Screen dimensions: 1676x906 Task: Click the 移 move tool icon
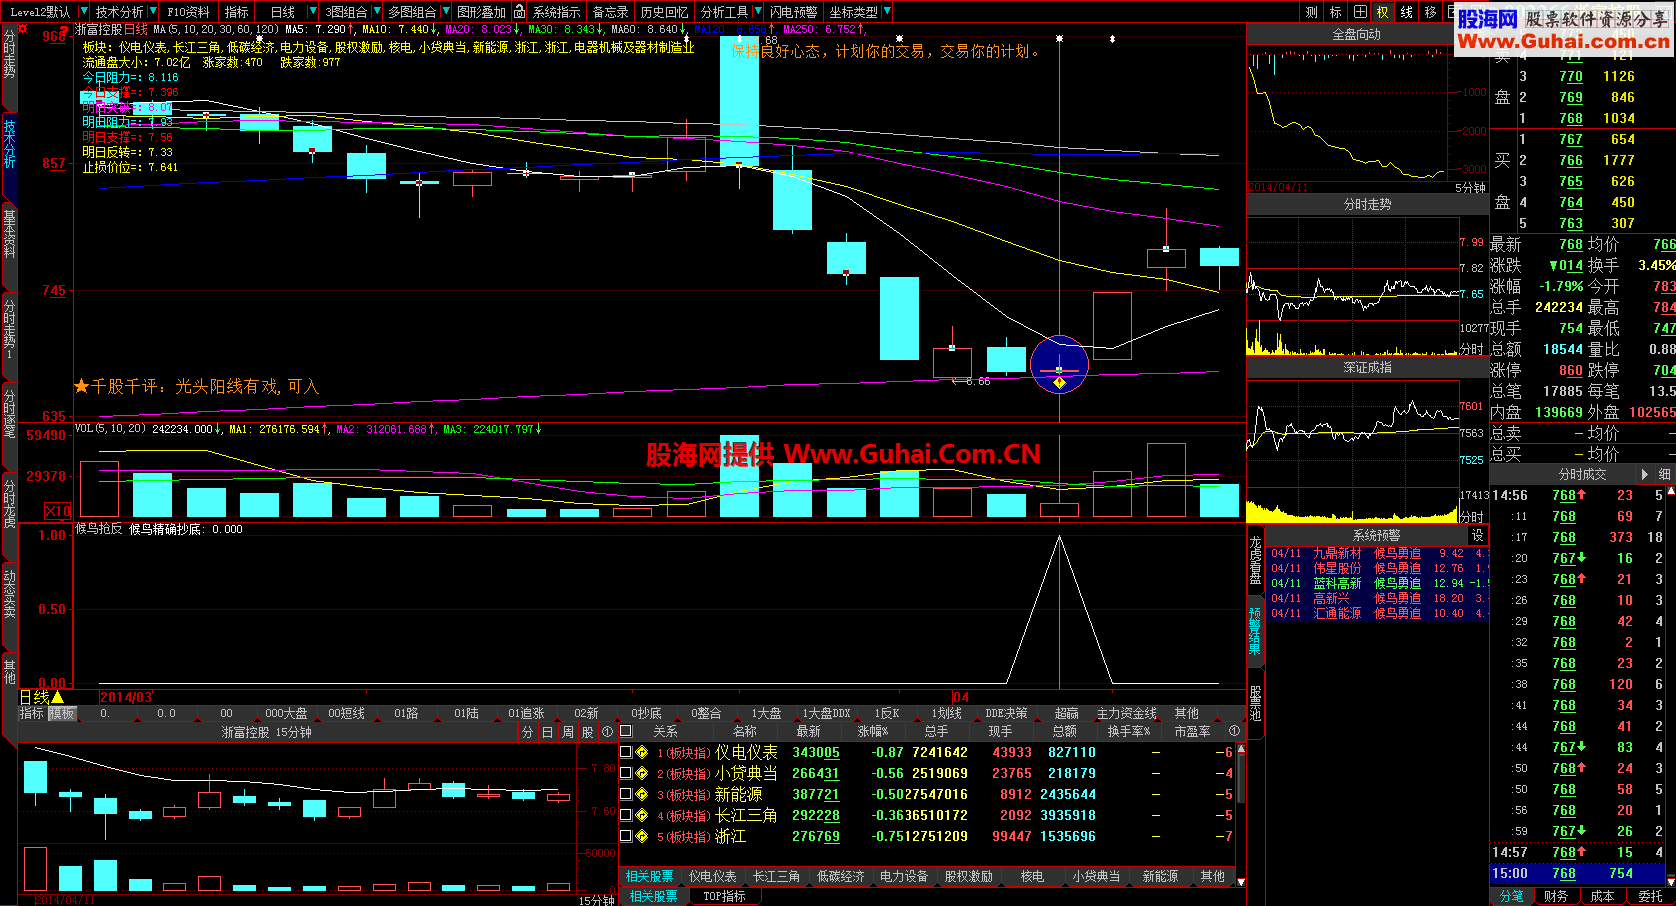(x=1430, y=12)
